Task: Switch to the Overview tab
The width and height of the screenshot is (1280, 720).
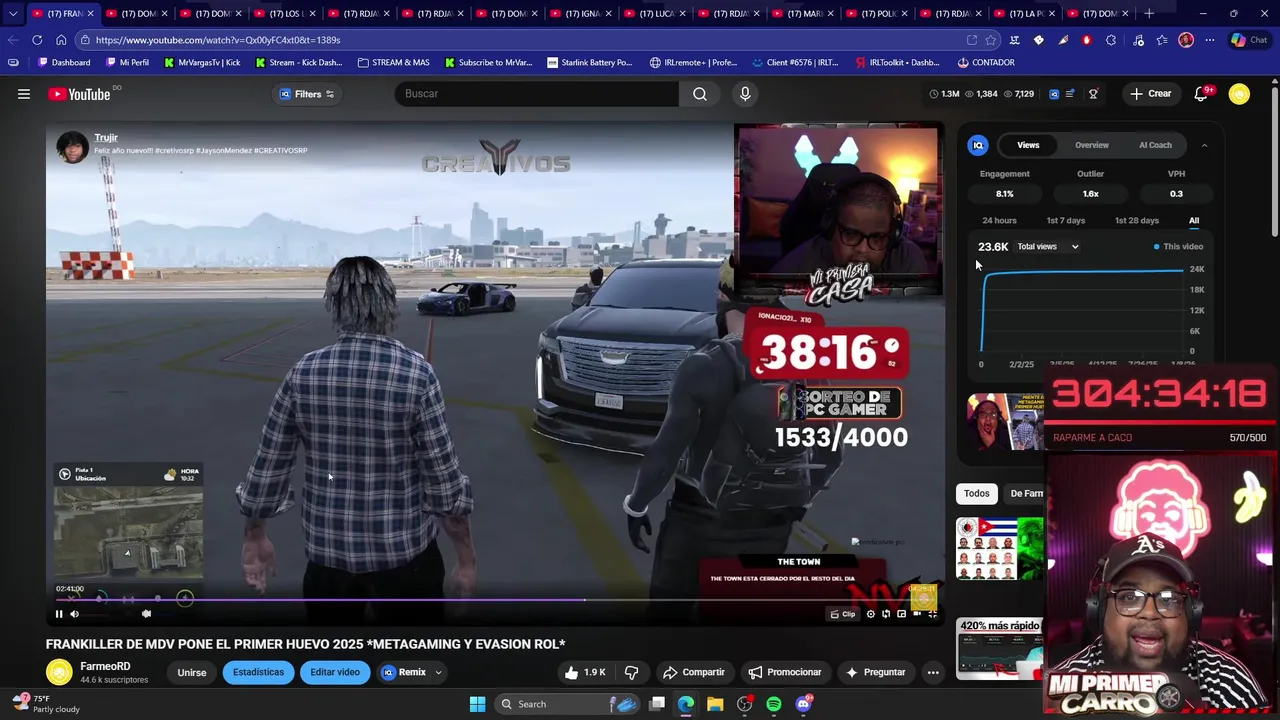Action: tap(1092, 145)
